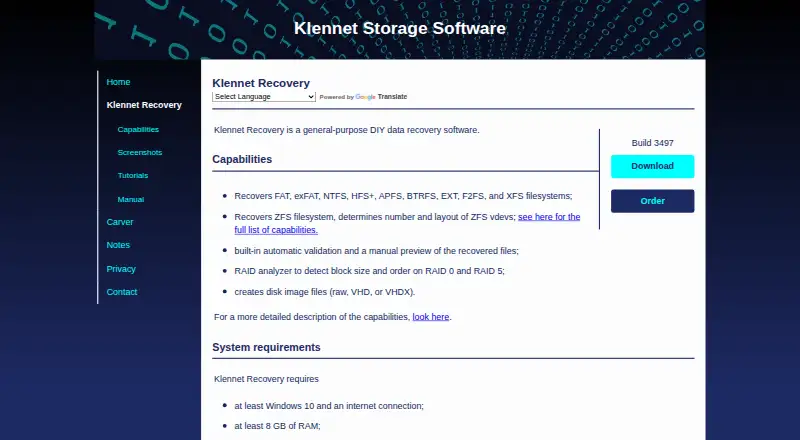Click the 'general-purpose DIY data recovery' sentence

click(347, 130)
